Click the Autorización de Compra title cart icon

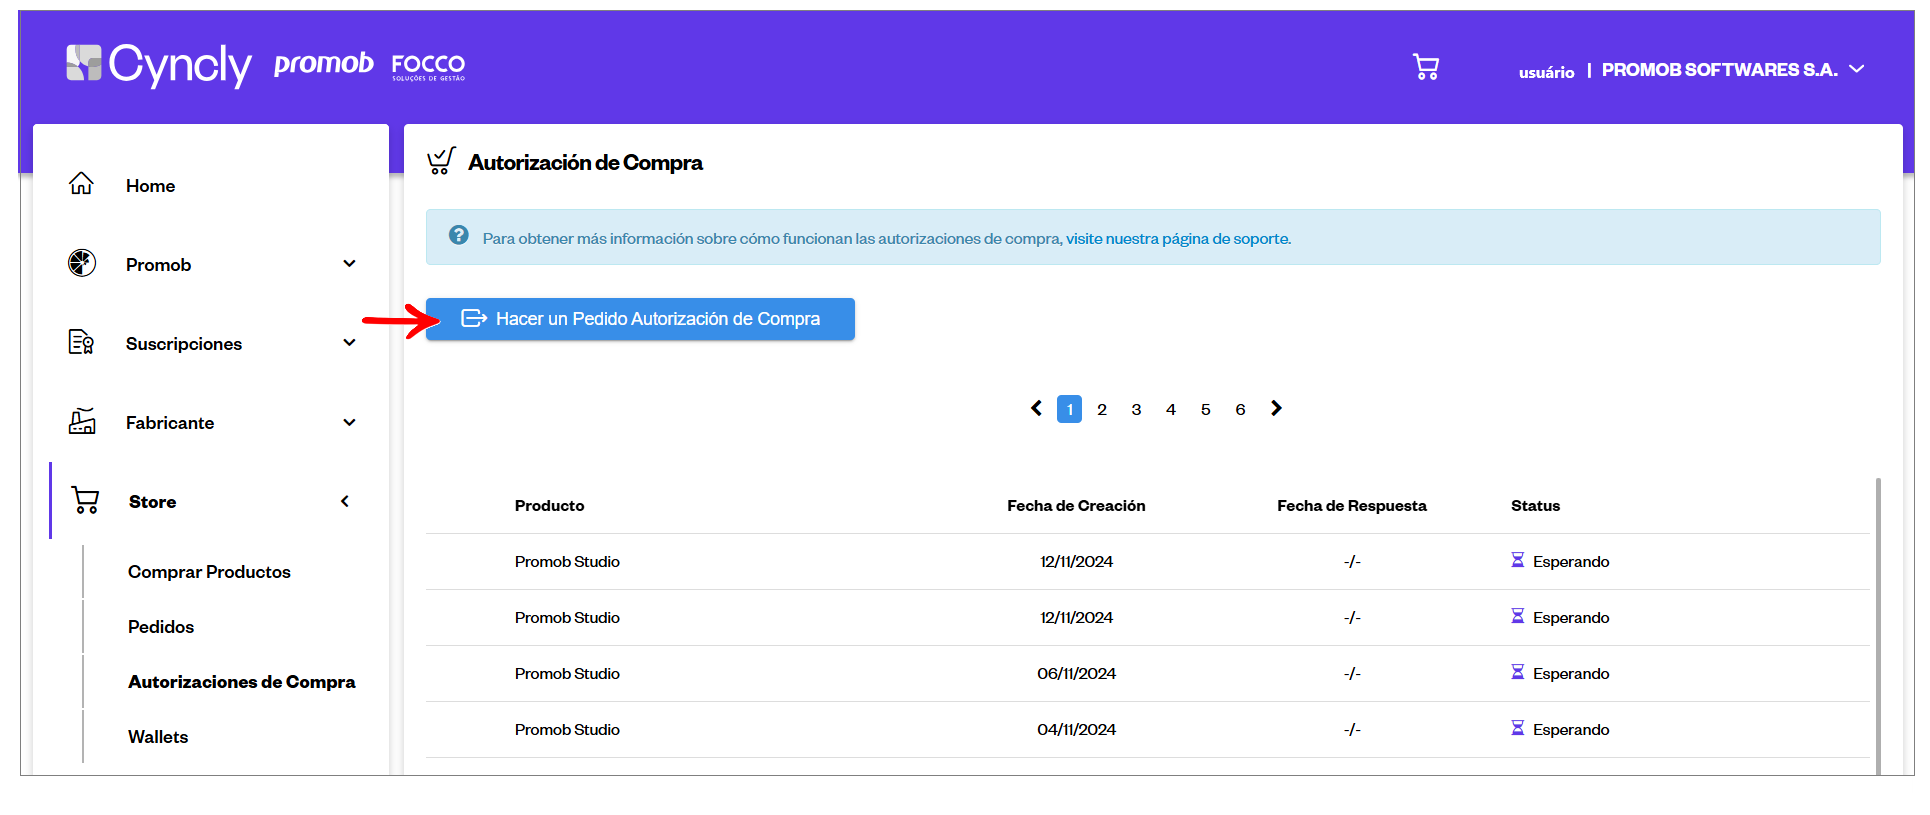[441, 161]
